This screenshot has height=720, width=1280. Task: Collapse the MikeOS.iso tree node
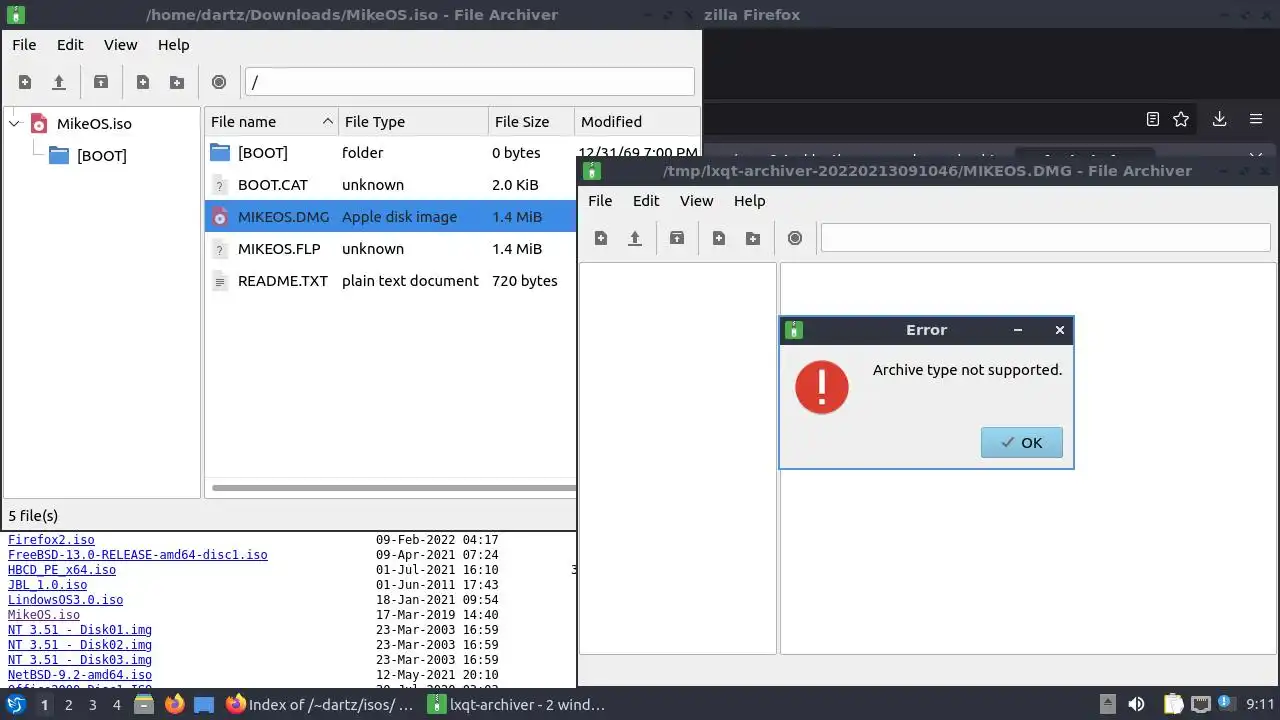click(15, 124)
